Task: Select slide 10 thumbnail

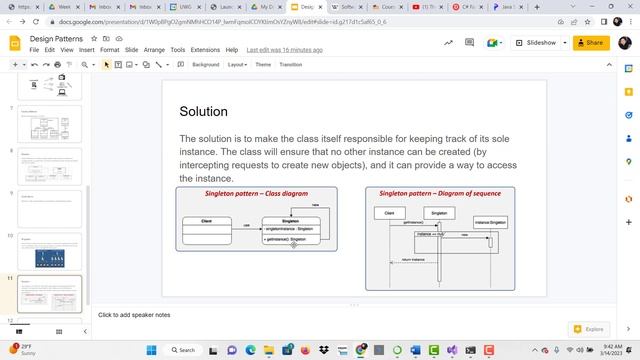Action: click(x=49, y=251)
